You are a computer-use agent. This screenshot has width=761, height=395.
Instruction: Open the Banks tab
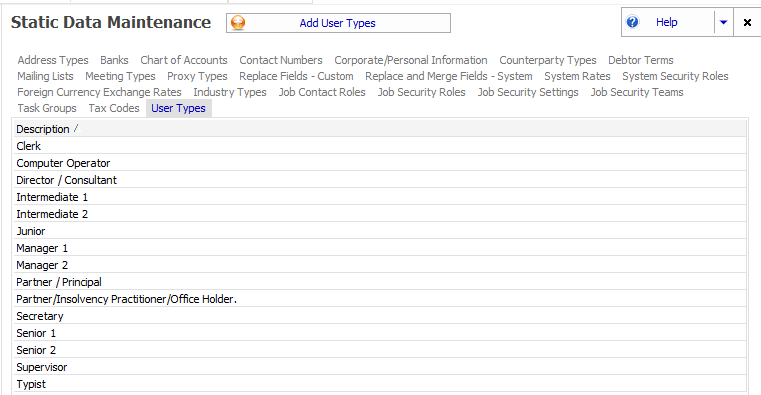point(115,60)
